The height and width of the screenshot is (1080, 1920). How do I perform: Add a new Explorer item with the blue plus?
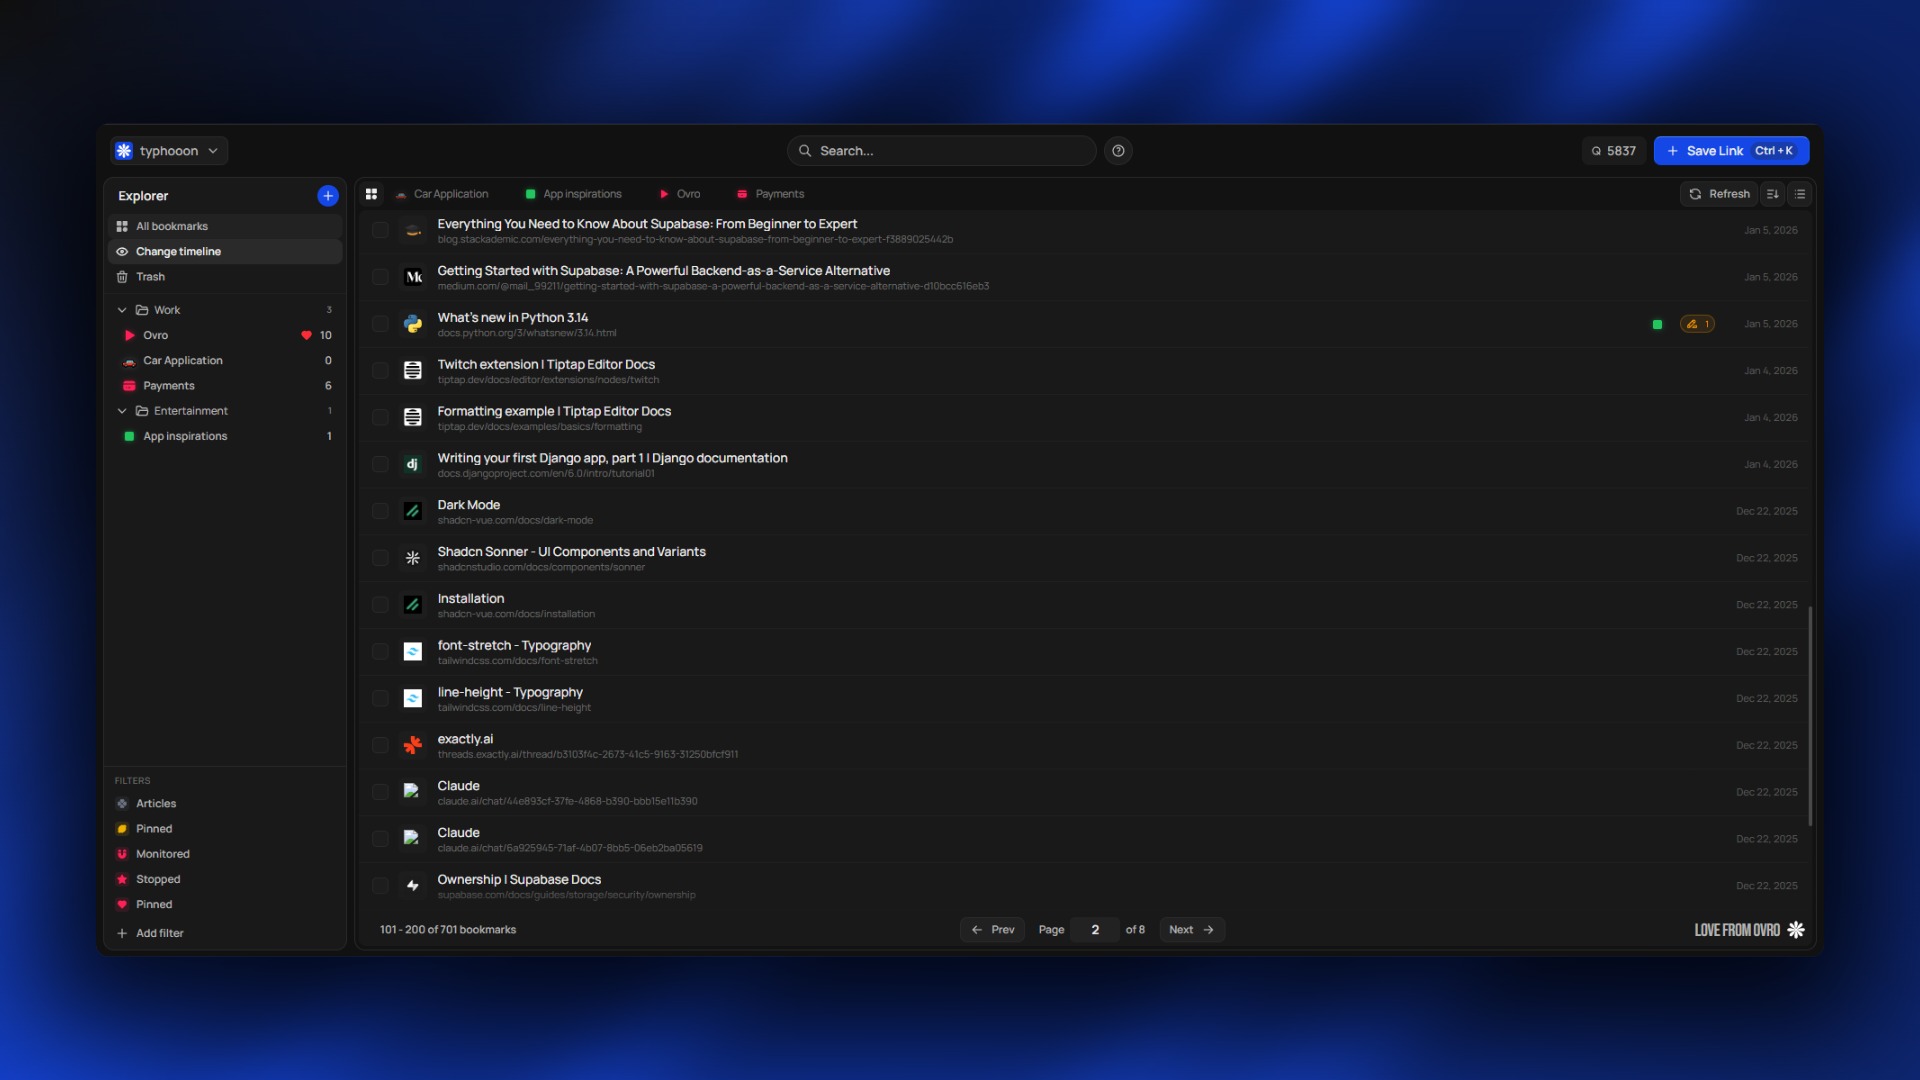tap(327, 196)
